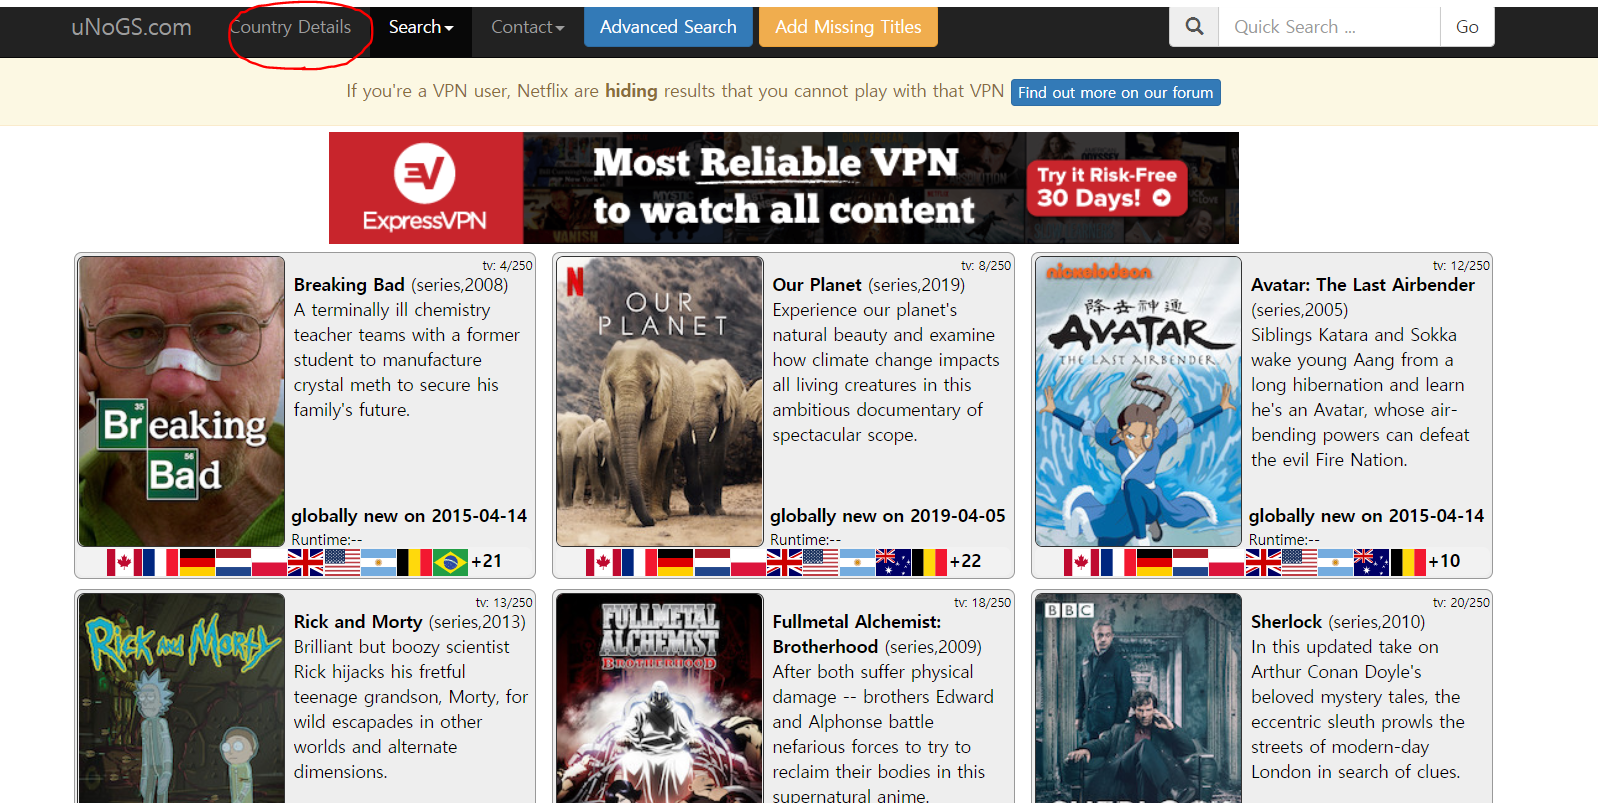Screen dimensions: 1598x803
Task: Show the +21 more countries for Breaking Bad
Action: tap(487, 562)
